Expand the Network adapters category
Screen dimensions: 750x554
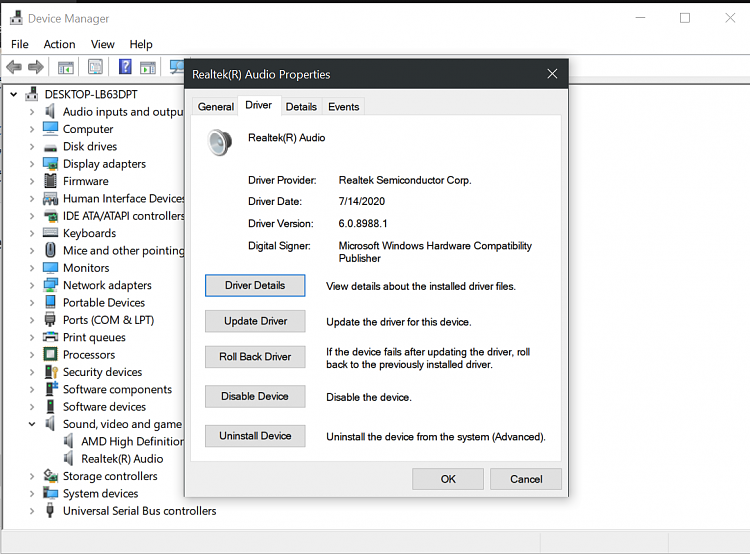(x=32, y=286)
